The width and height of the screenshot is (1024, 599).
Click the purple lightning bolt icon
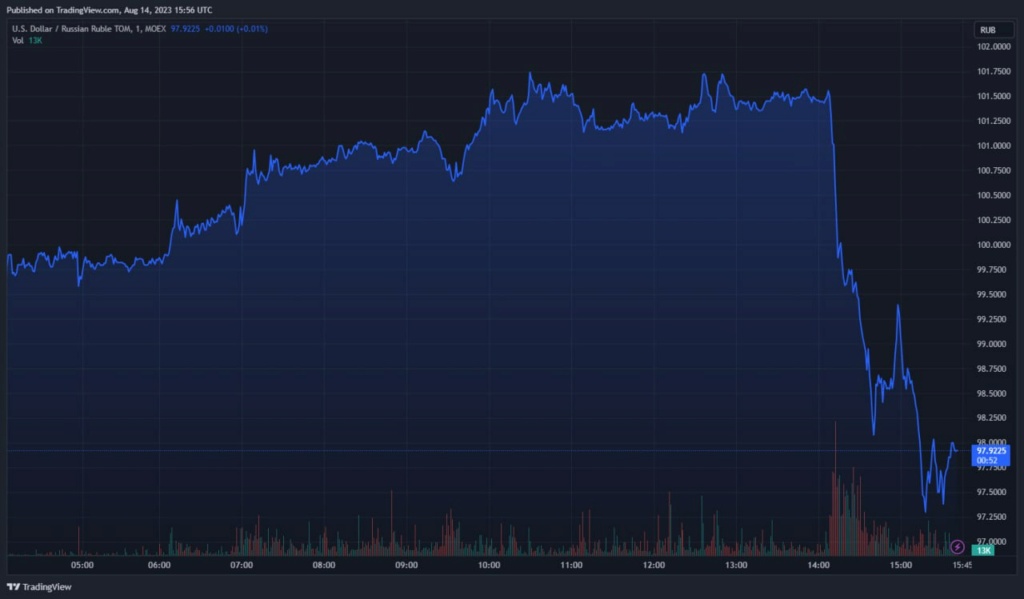pos(957,547)
